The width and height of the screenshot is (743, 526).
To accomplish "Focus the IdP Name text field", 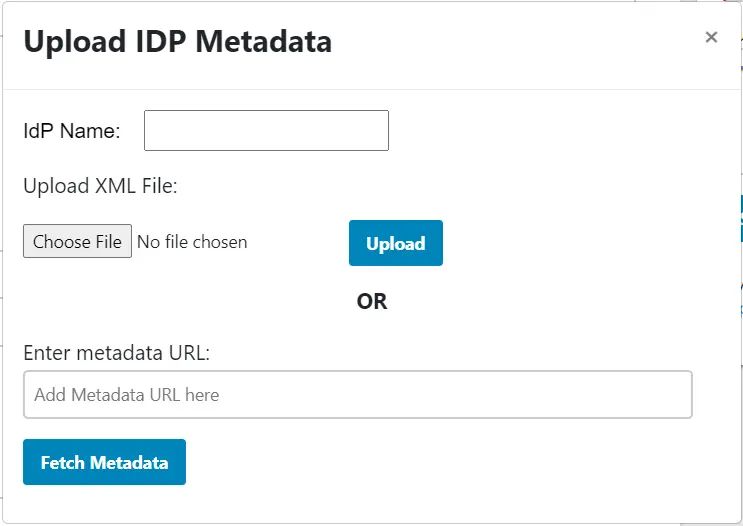I will [x=266, y=131].
